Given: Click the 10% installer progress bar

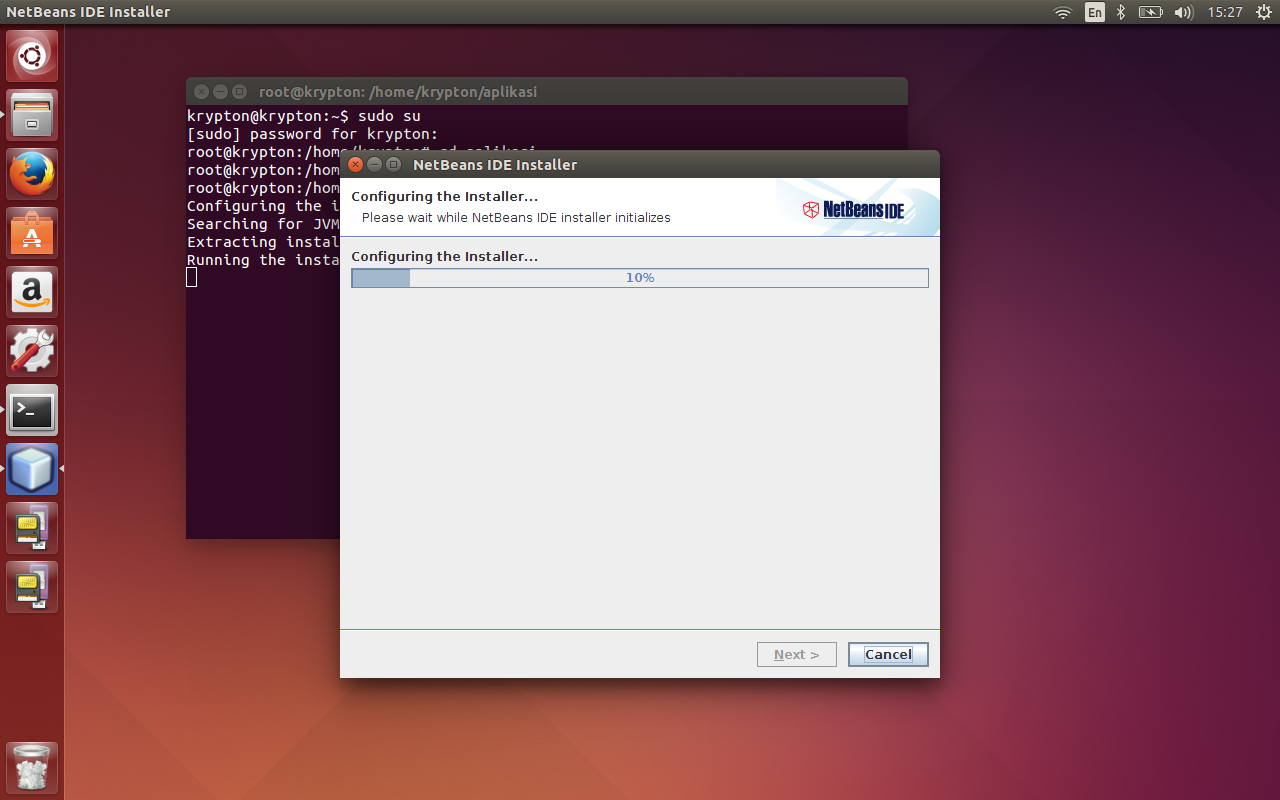Looking at the screenshot, I should 640,277.
